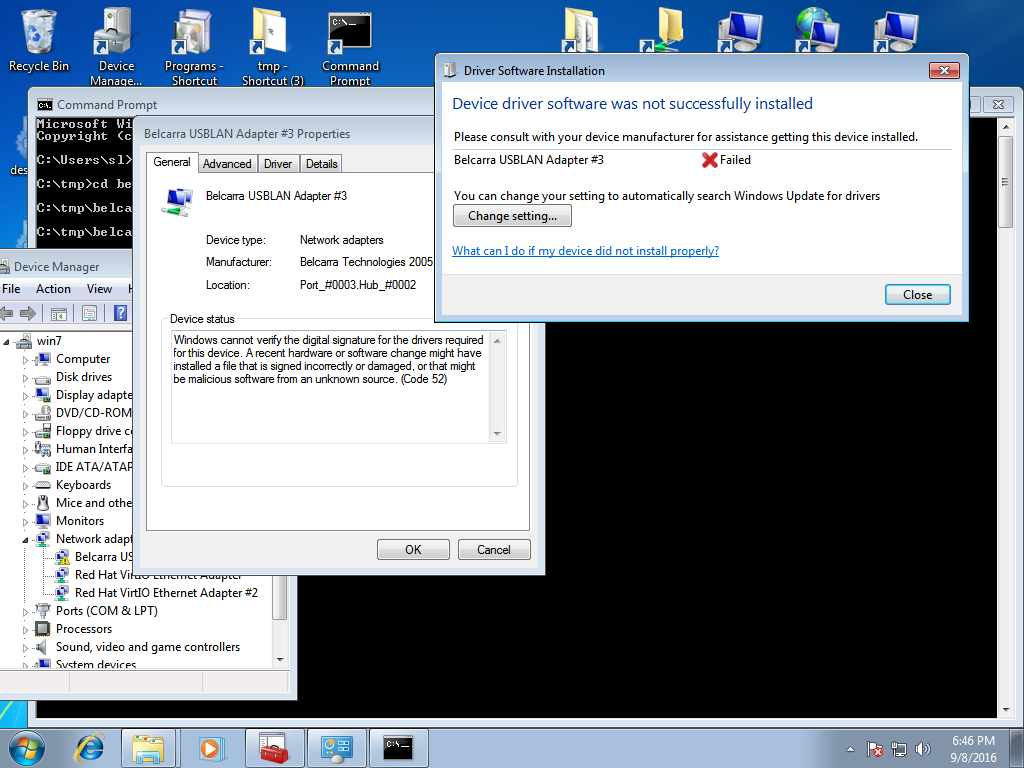The height and width of the screenshot is (768, 1024).
Task: Expand the Ports (COM & LPT) node
Action: tap(25, 612)
